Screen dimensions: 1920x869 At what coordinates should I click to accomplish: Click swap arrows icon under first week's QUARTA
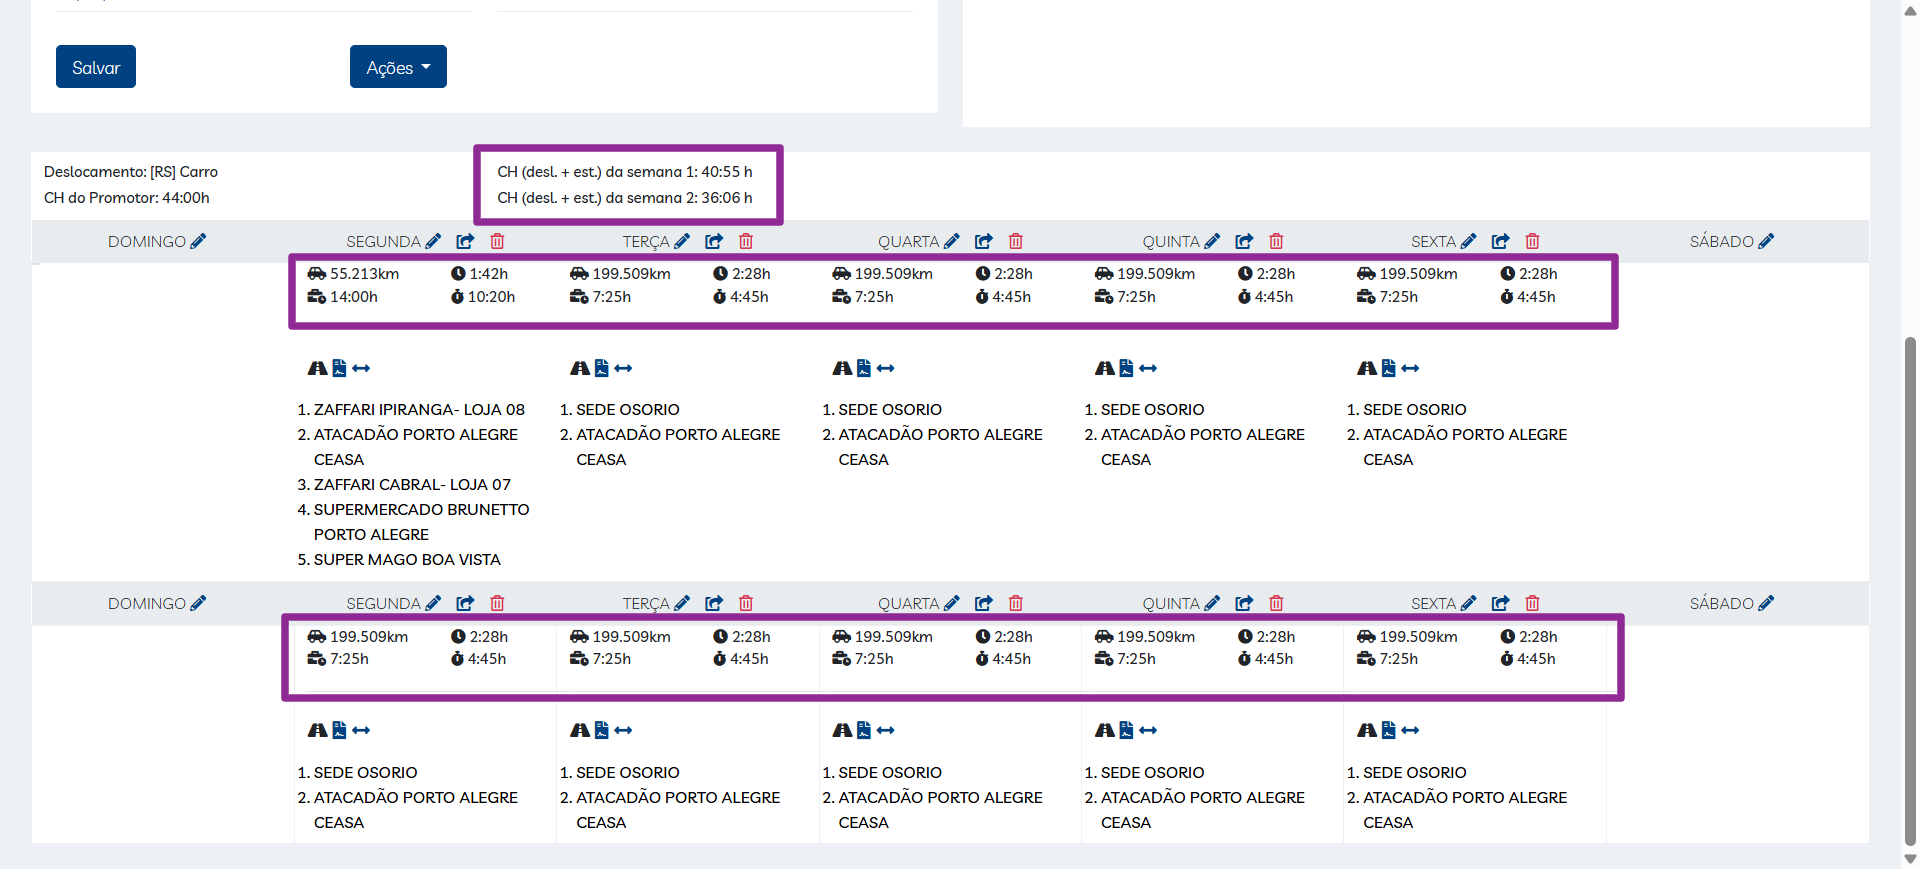coord(885,368)
